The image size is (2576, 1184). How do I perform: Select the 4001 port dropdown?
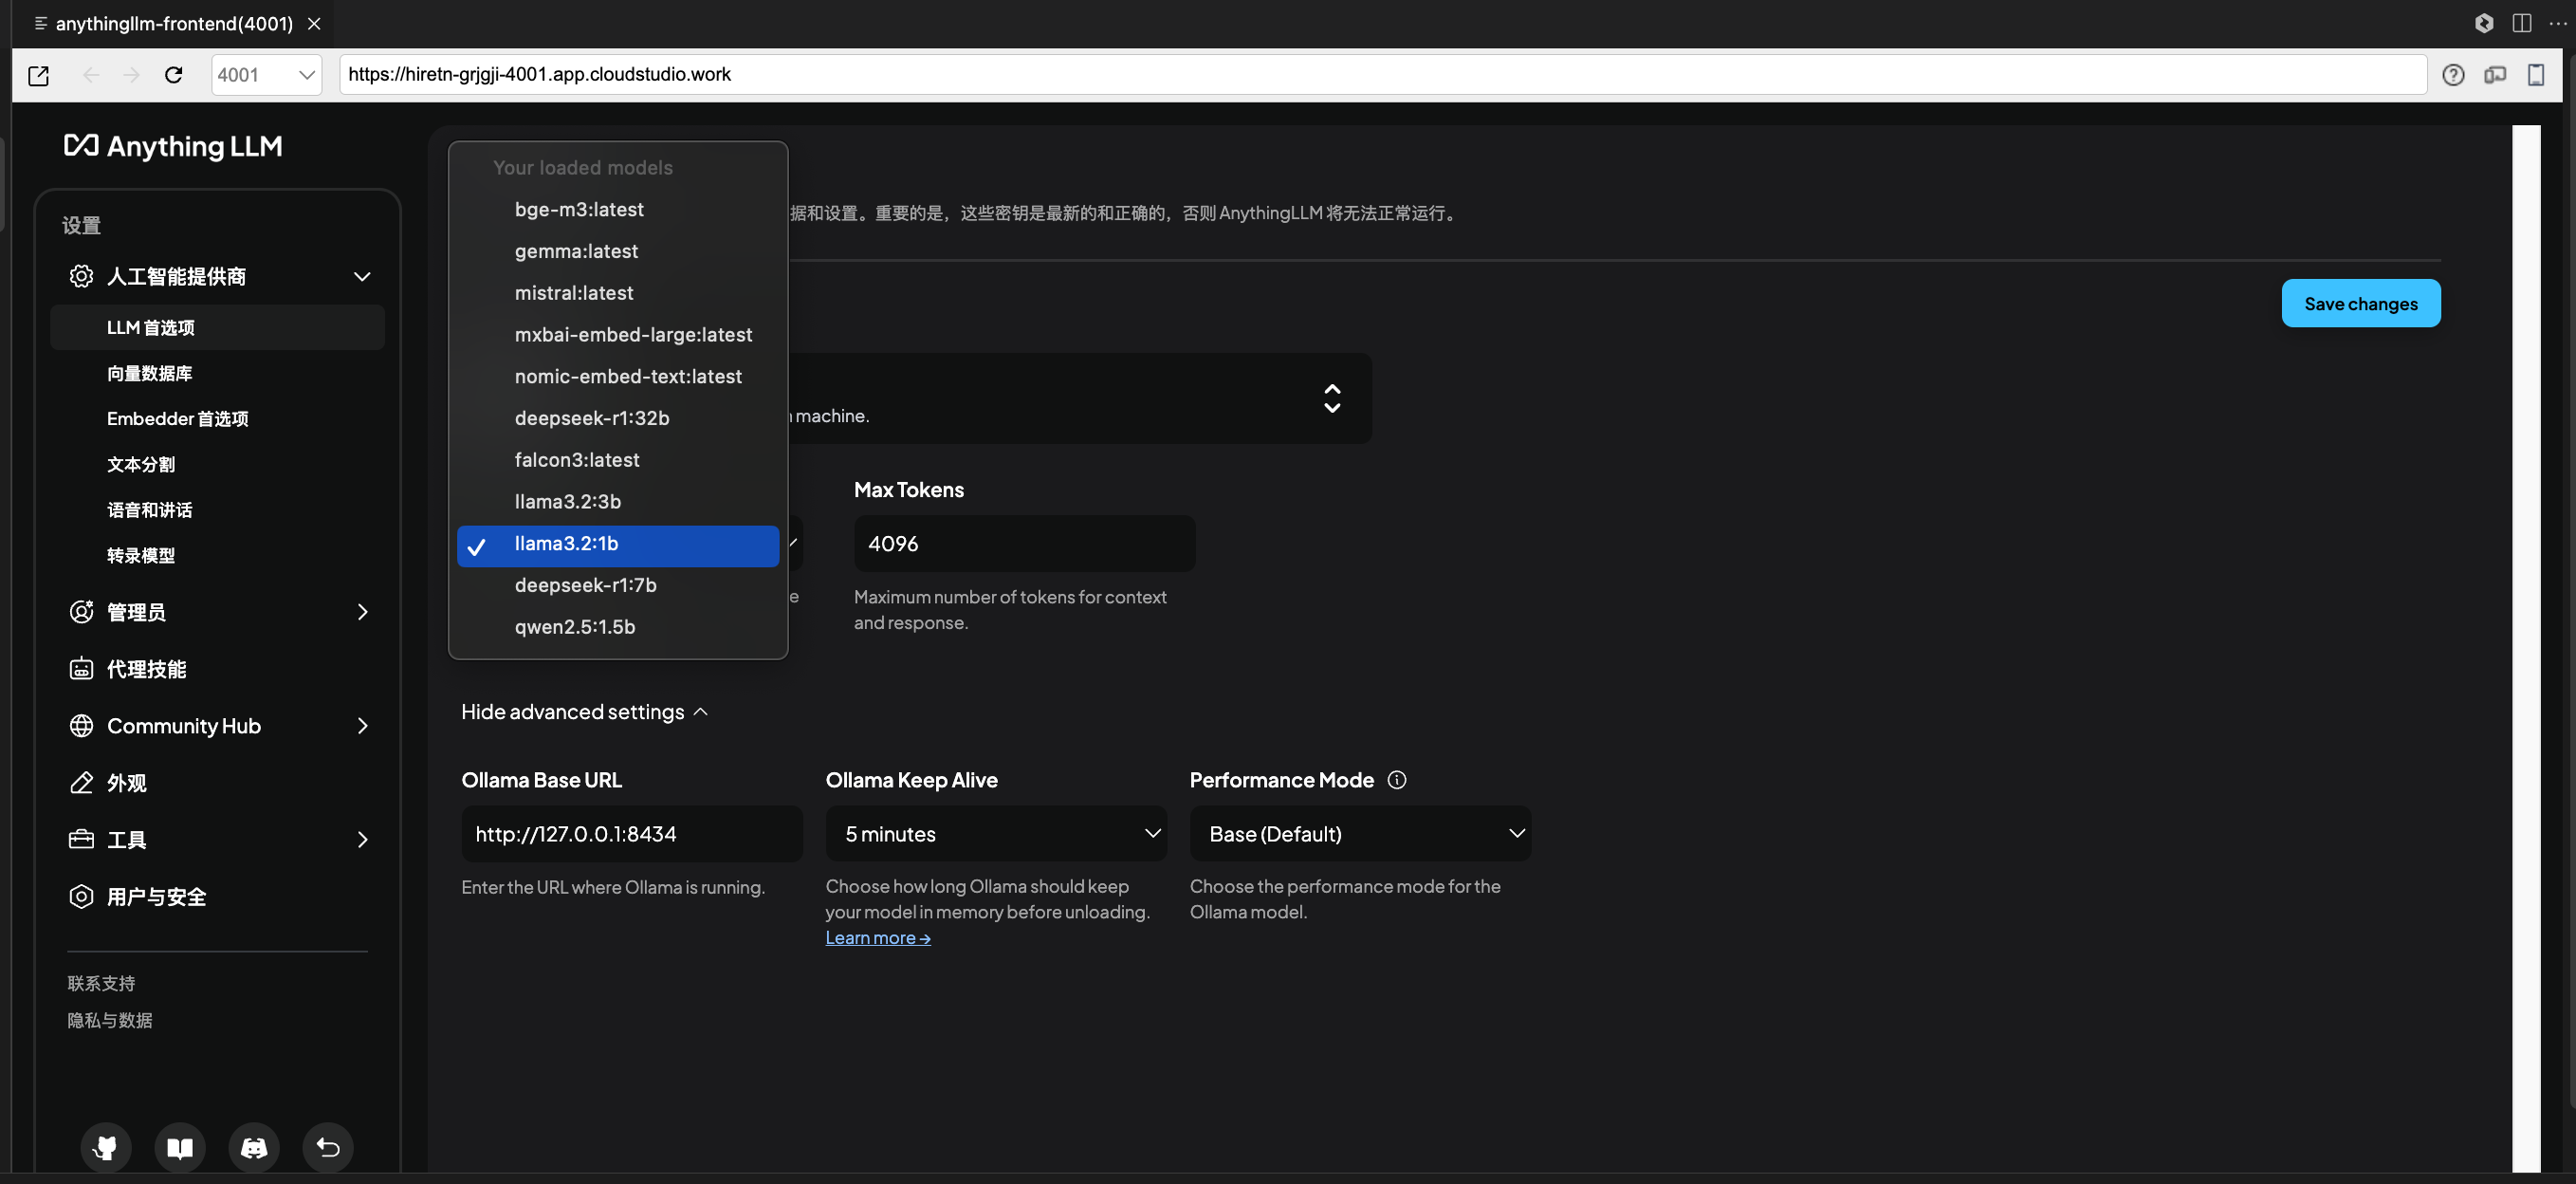266,75
